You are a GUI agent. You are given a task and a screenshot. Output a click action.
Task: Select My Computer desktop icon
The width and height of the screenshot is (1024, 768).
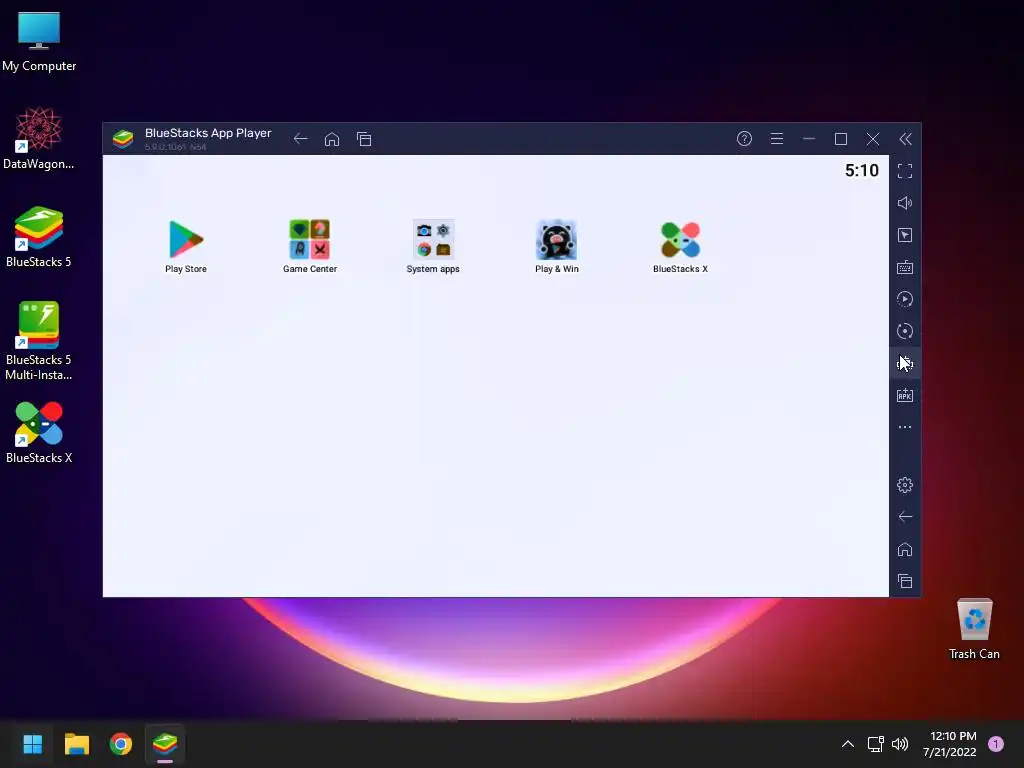(x=39, y=42)
